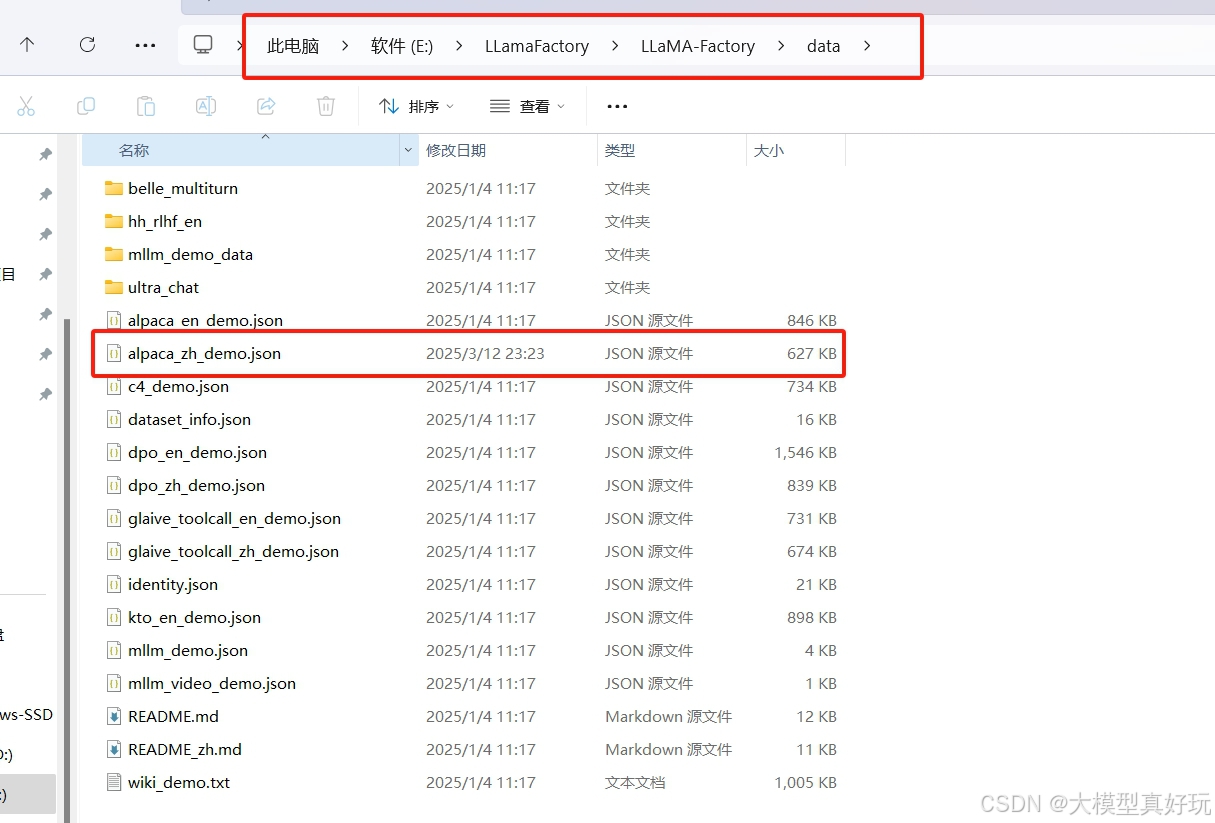Navigate to LLamaFactory in the breadcrumb

(x=537, y=46)
